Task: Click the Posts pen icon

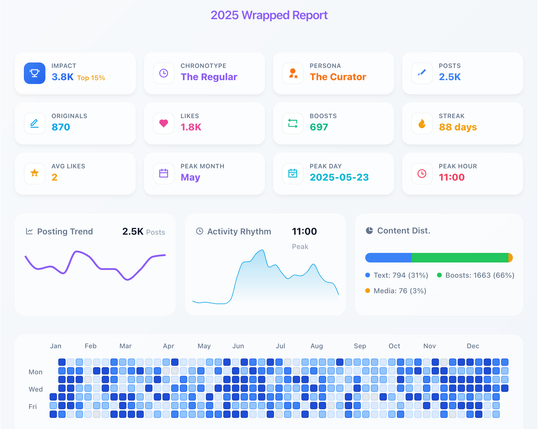Action: 422,73
